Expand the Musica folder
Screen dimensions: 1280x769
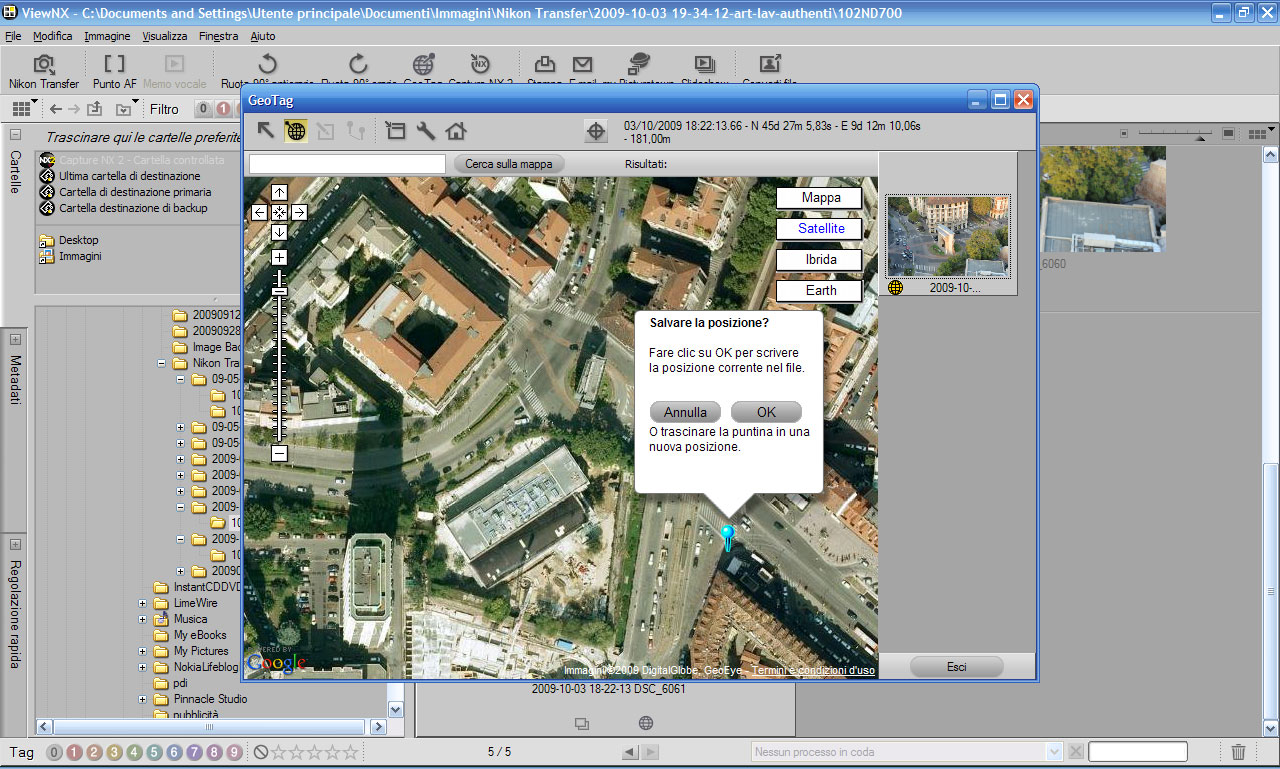point(143,620)
